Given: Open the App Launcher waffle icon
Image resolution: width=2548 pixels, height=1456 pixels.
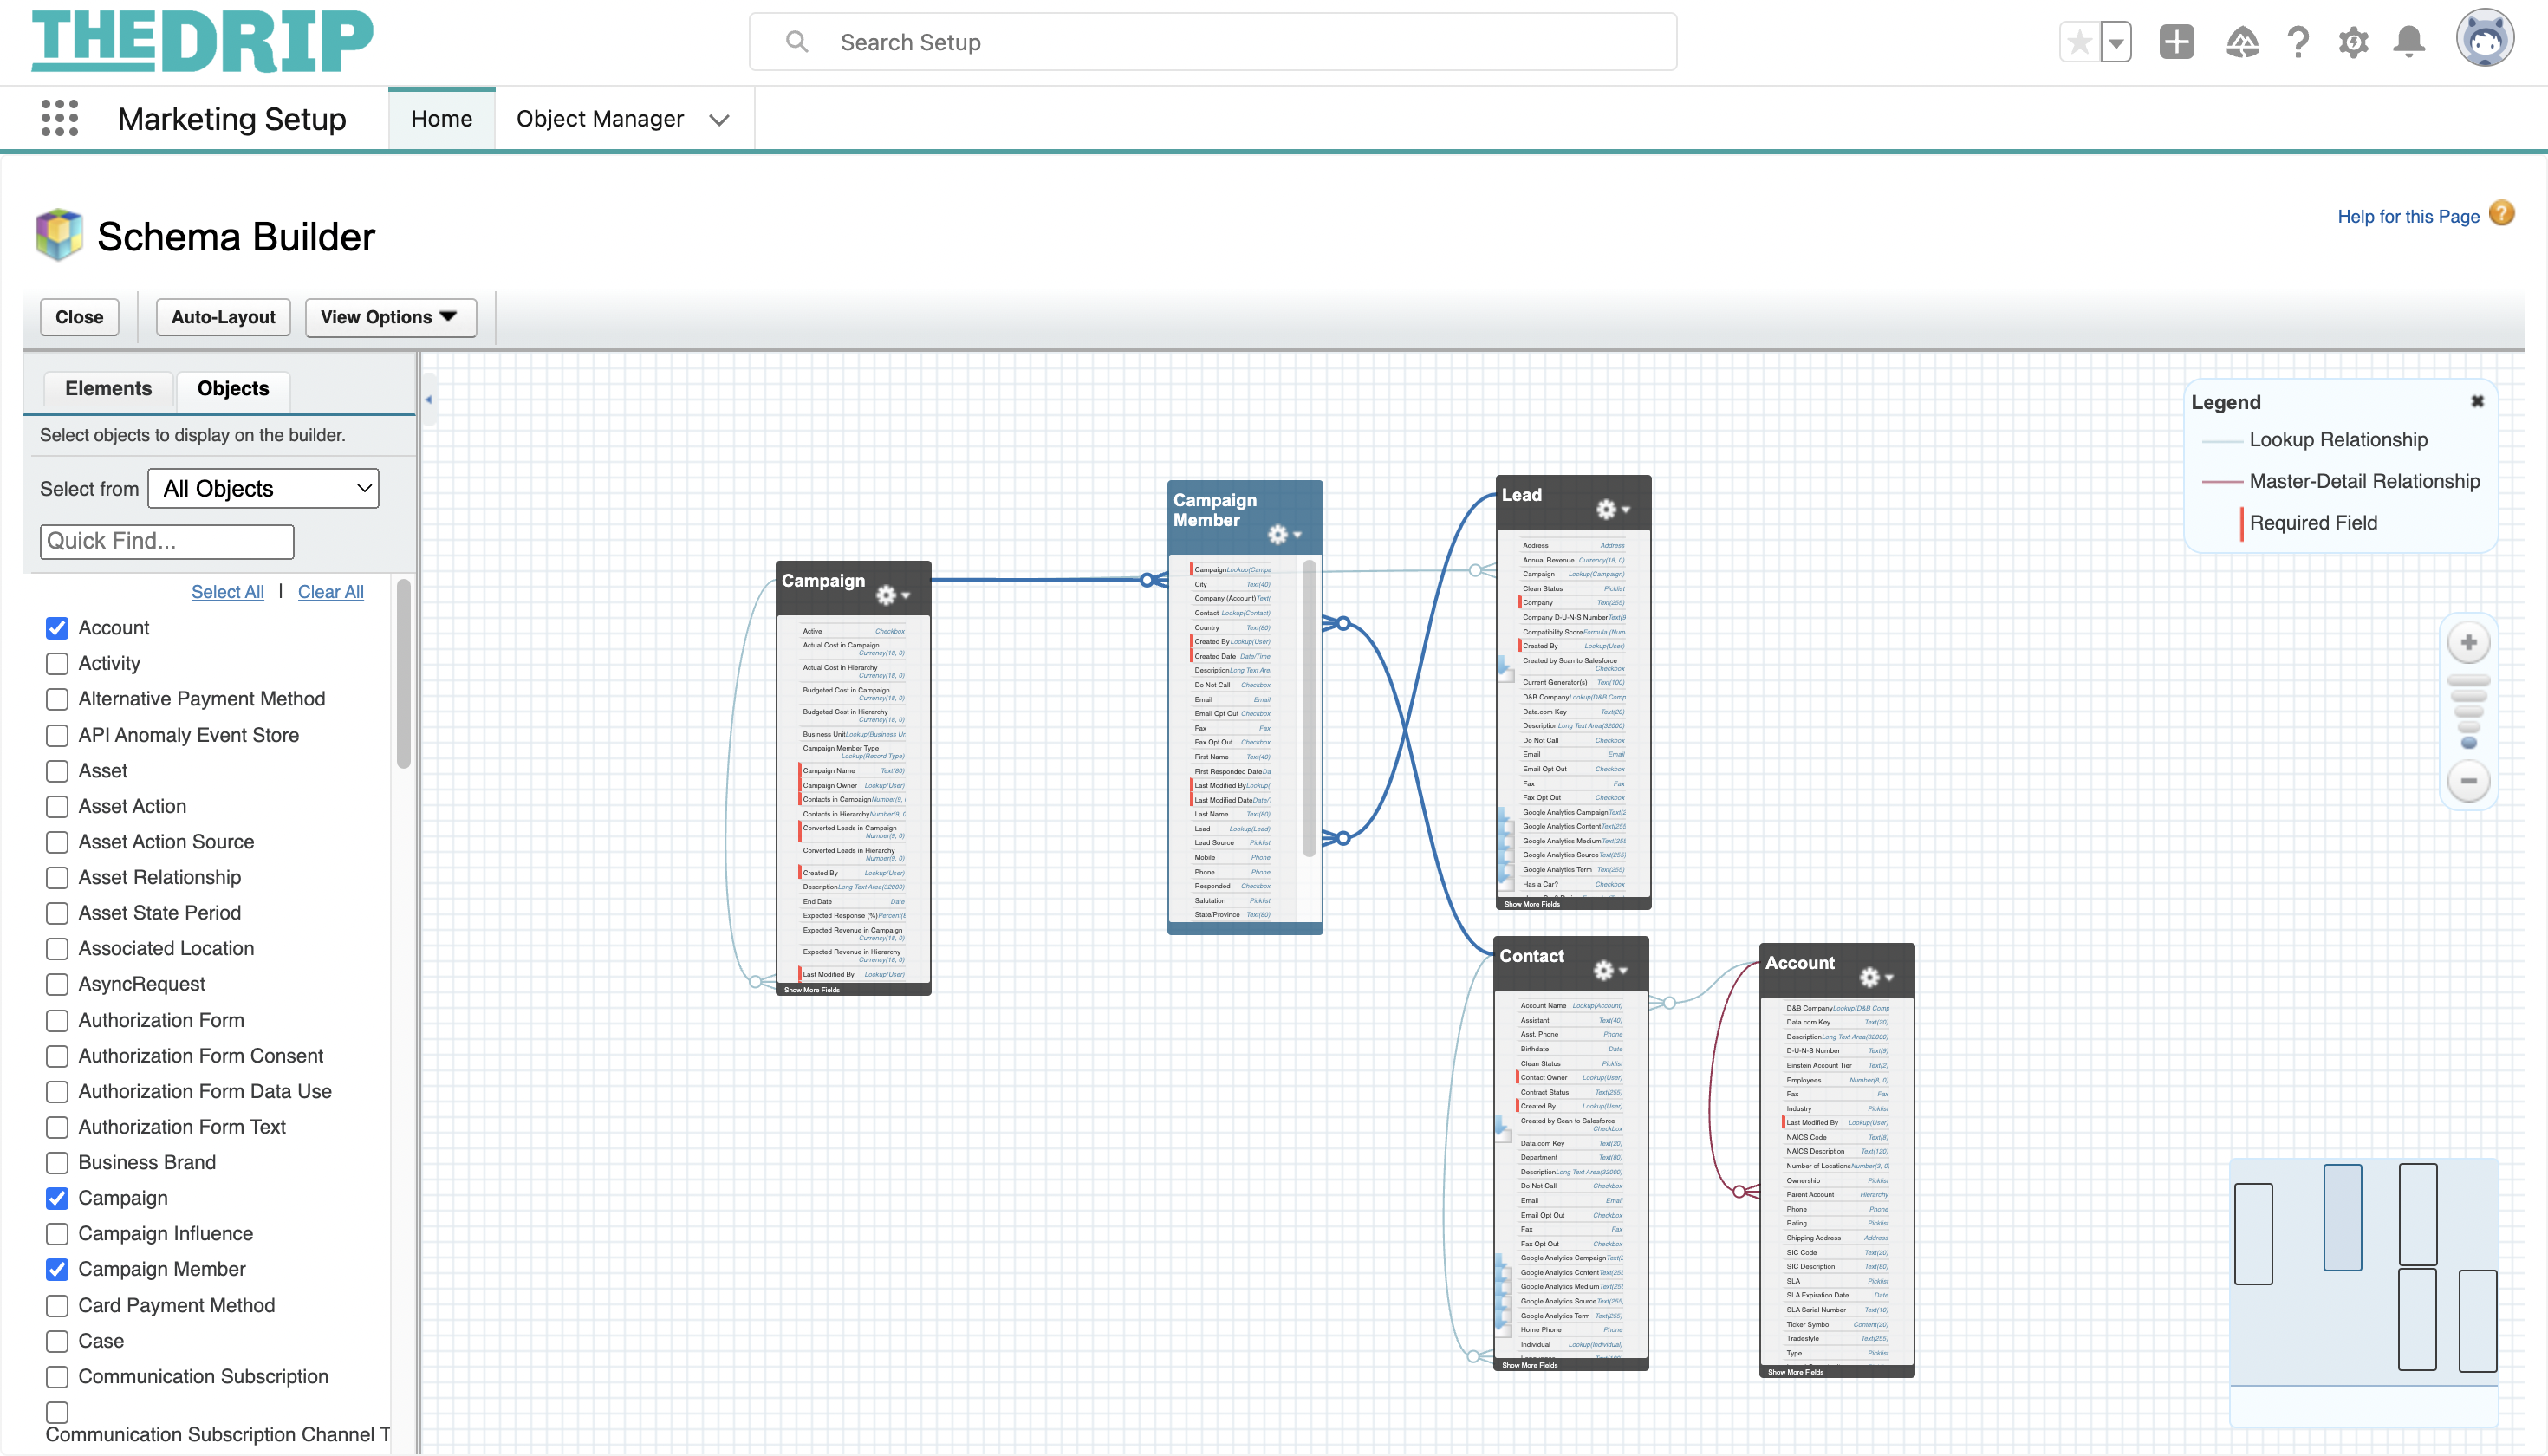Looking at the screenshot, I should click(59, 117).
